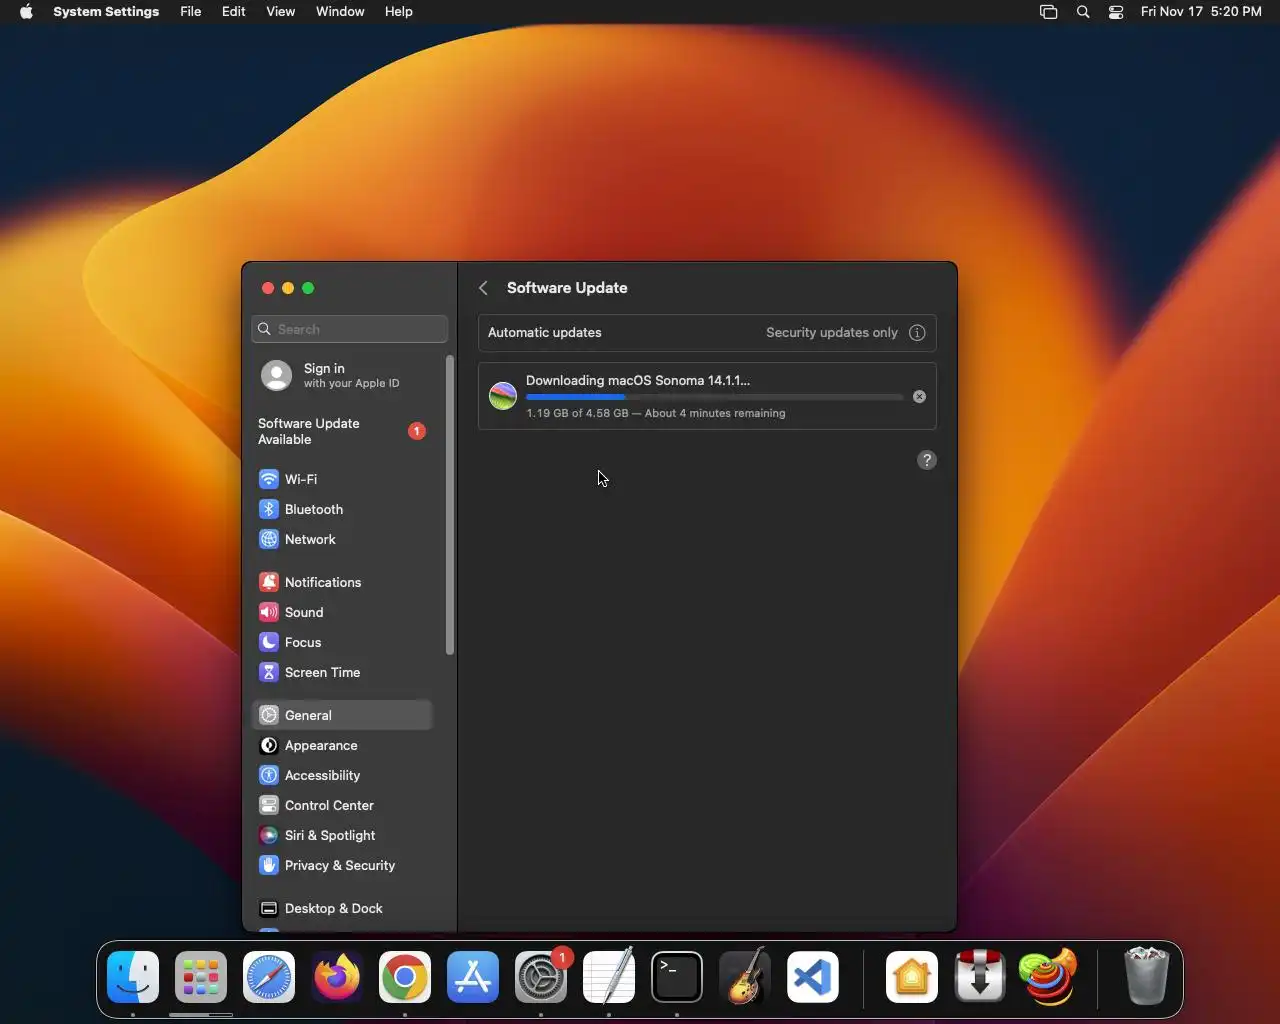Open the Software Update help button
Screen dimensions: 1280x1024
[927, 460]
